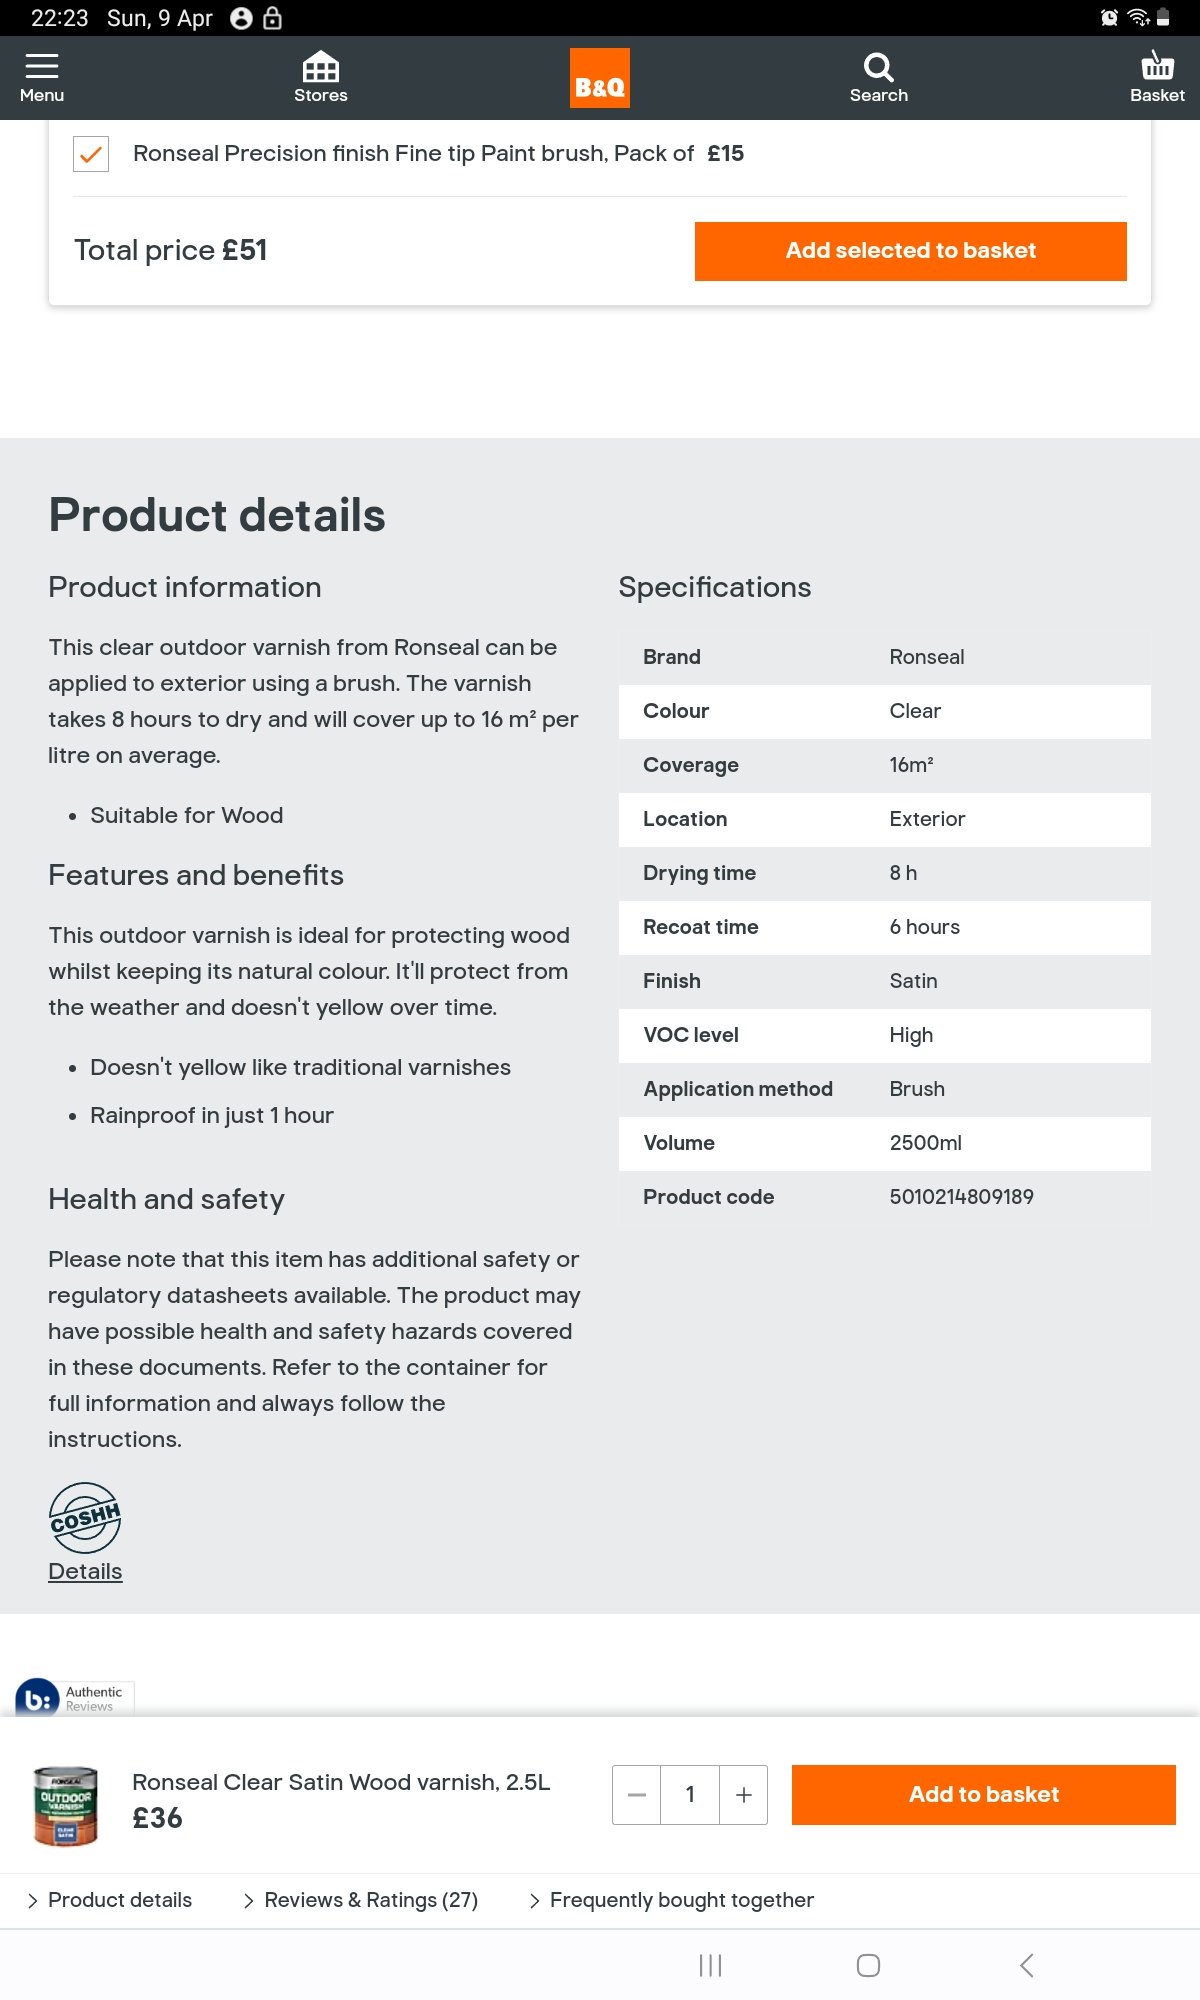This screenshot has width=1200, height=2000.
Task: Decrease quantity with the minus button
Action: 637,1795
